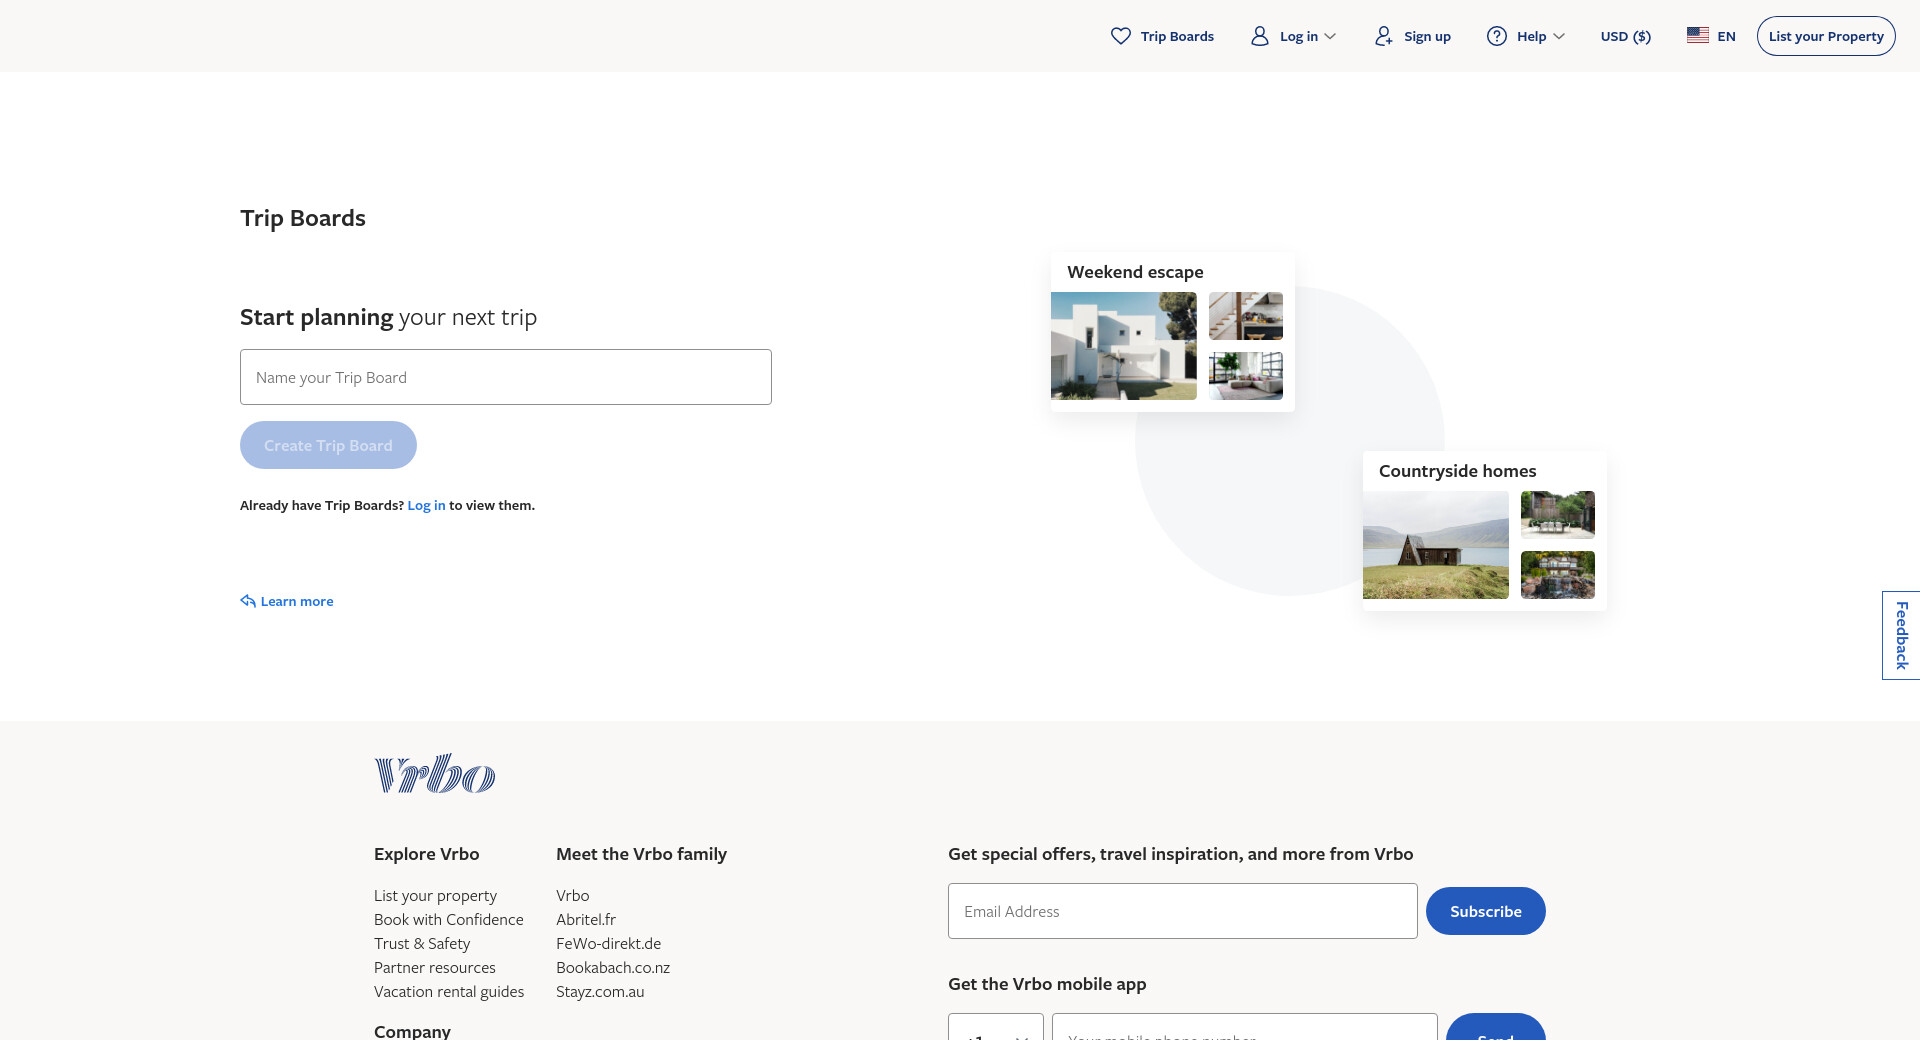This screenshot has width=1920, height=1040.
Task: Click the Create Trip Board button
Action: pyautogui.click(x=328, y=445)
